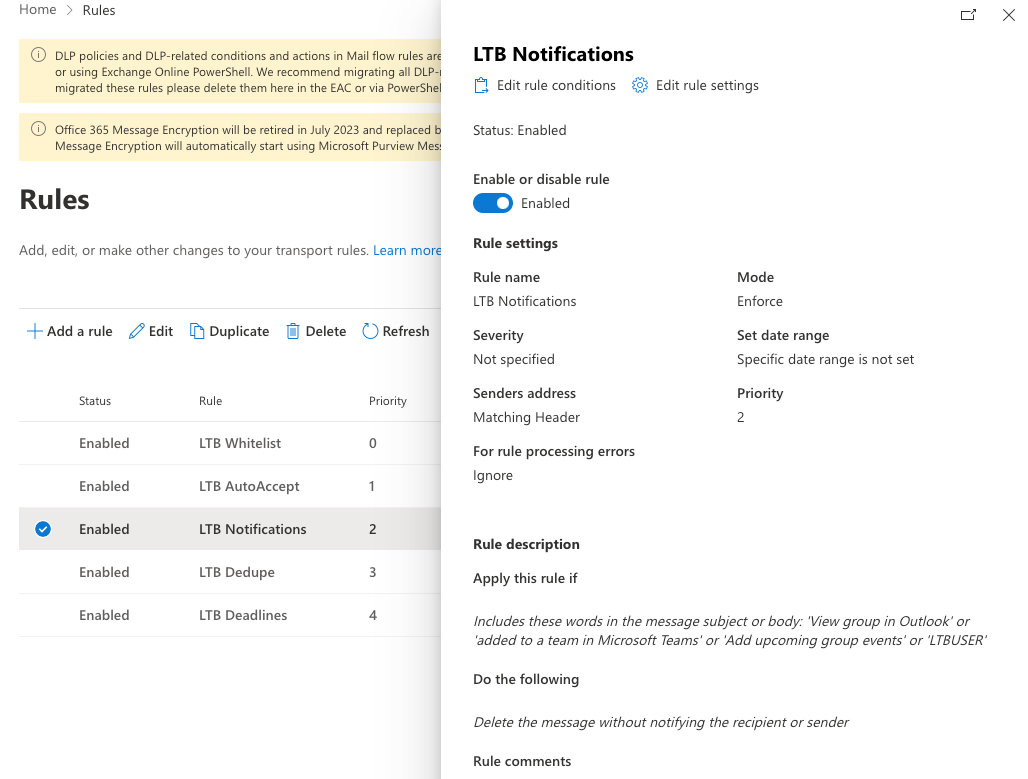Click priority value 4 of LTB Deadlines
Image resolution: width=1028 pixels, height=779 pixels.
373,615
